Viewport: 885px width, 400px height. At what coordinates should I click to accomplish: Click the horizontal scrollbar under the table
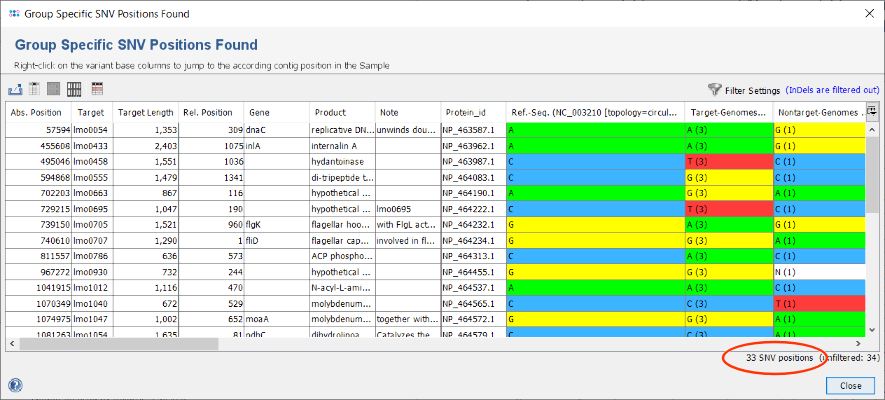(x=118, y=343)
